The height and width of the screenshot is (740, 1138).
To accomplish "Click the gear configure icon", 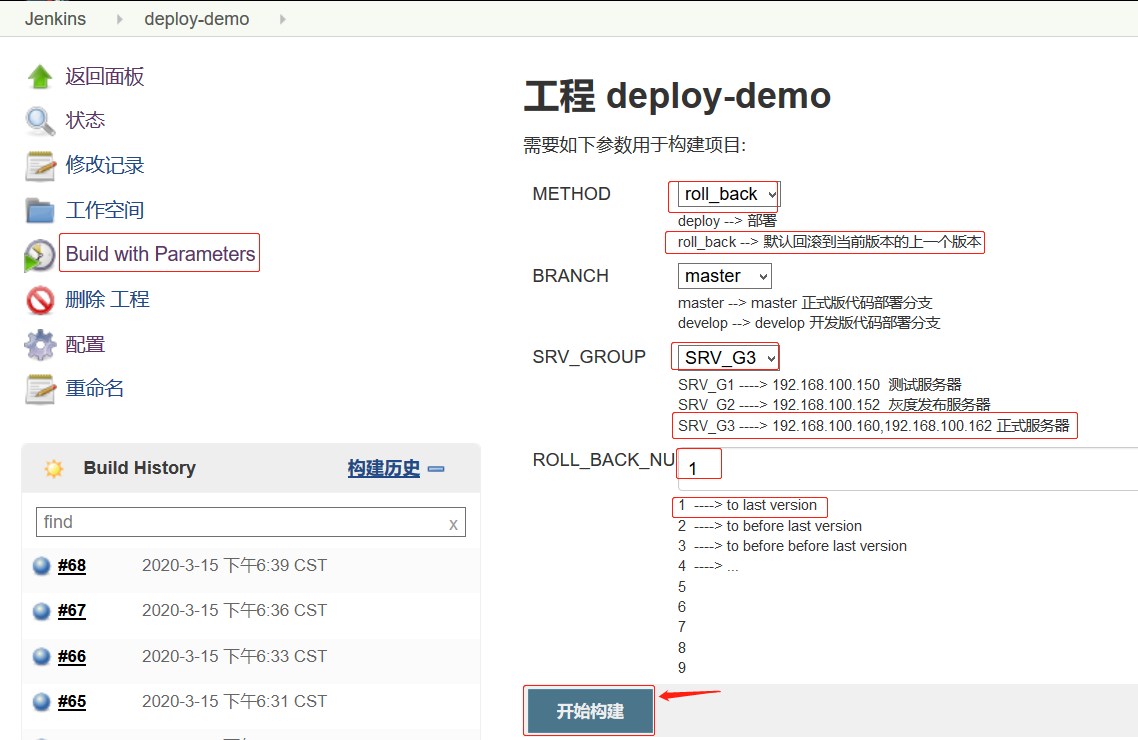I will click(x=40, y=345).
